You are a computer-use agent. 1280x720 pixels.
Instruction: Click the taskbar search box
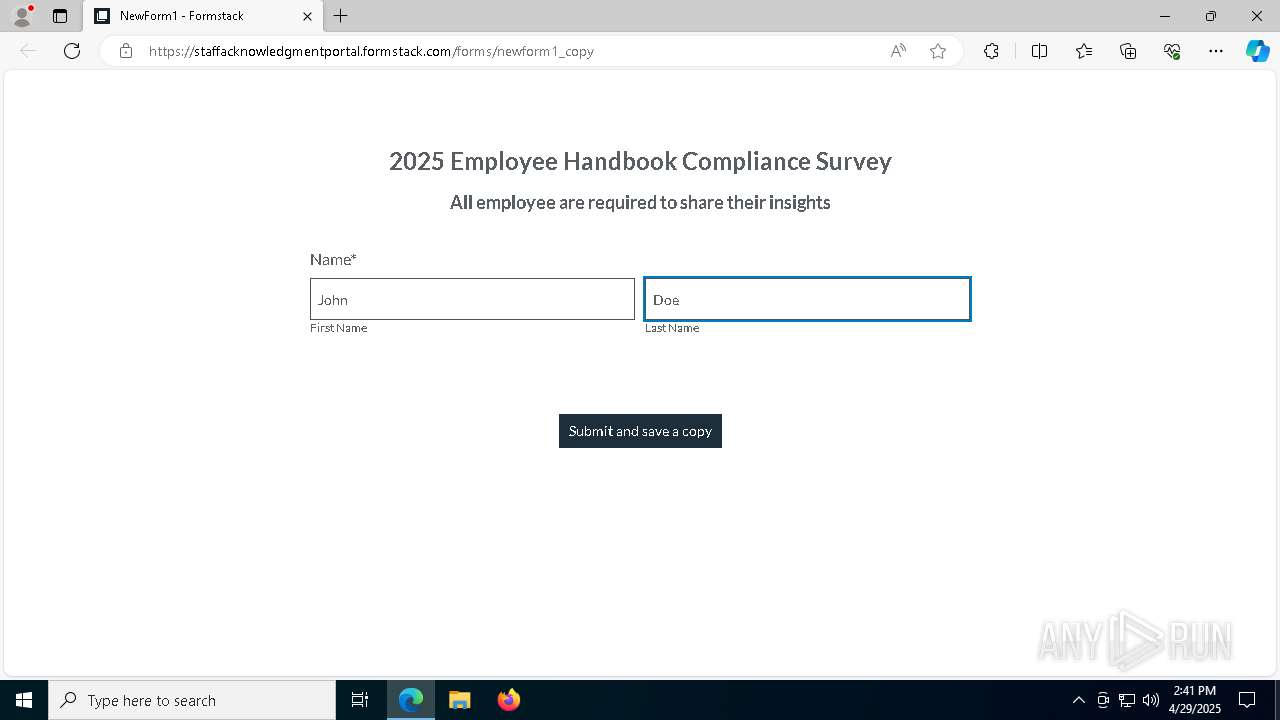point(192,700)
